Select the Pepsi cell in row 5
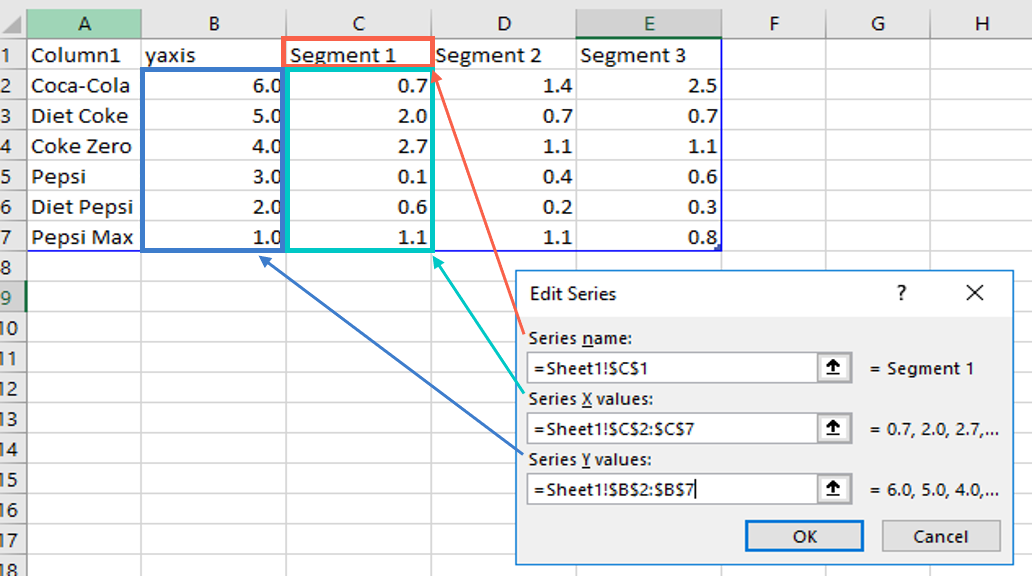Viewport: 1032px width, 576px height. [x=84, y=176]
